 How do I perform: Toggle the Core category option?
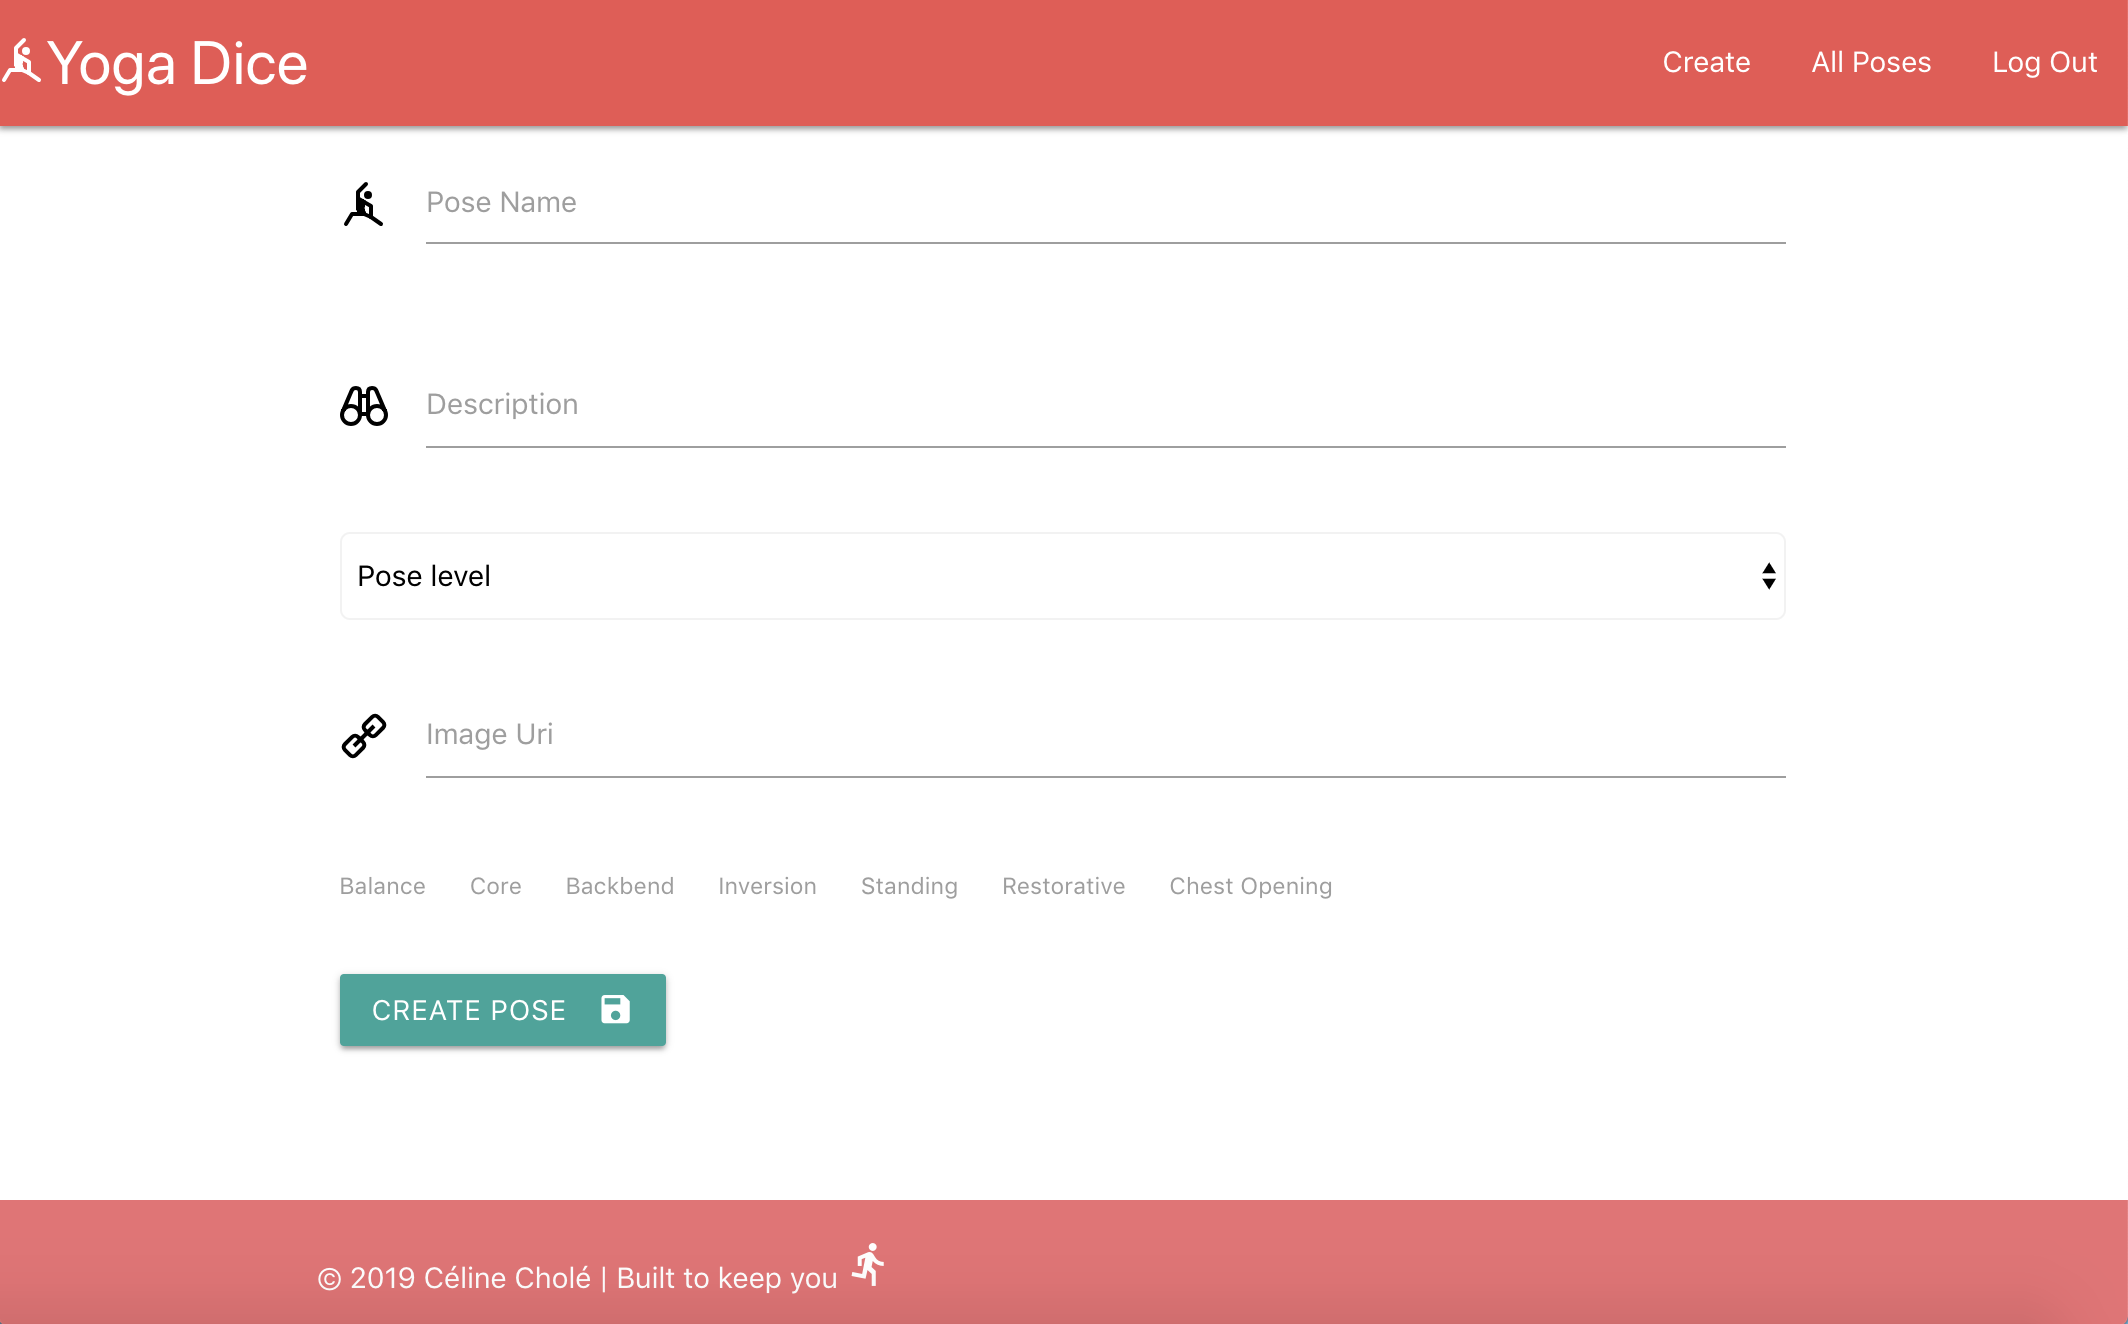point(495,886)
